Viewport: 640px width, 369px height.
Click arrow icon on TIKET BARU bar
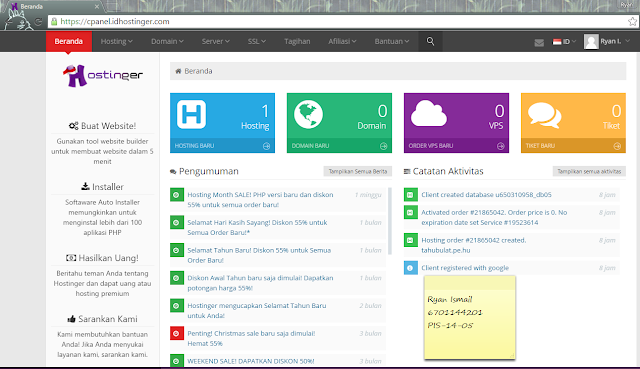617,146
